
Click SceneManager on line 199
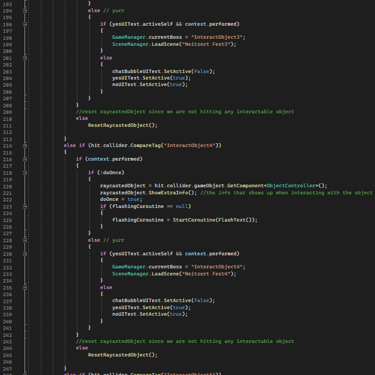click(x=130, y=44)
